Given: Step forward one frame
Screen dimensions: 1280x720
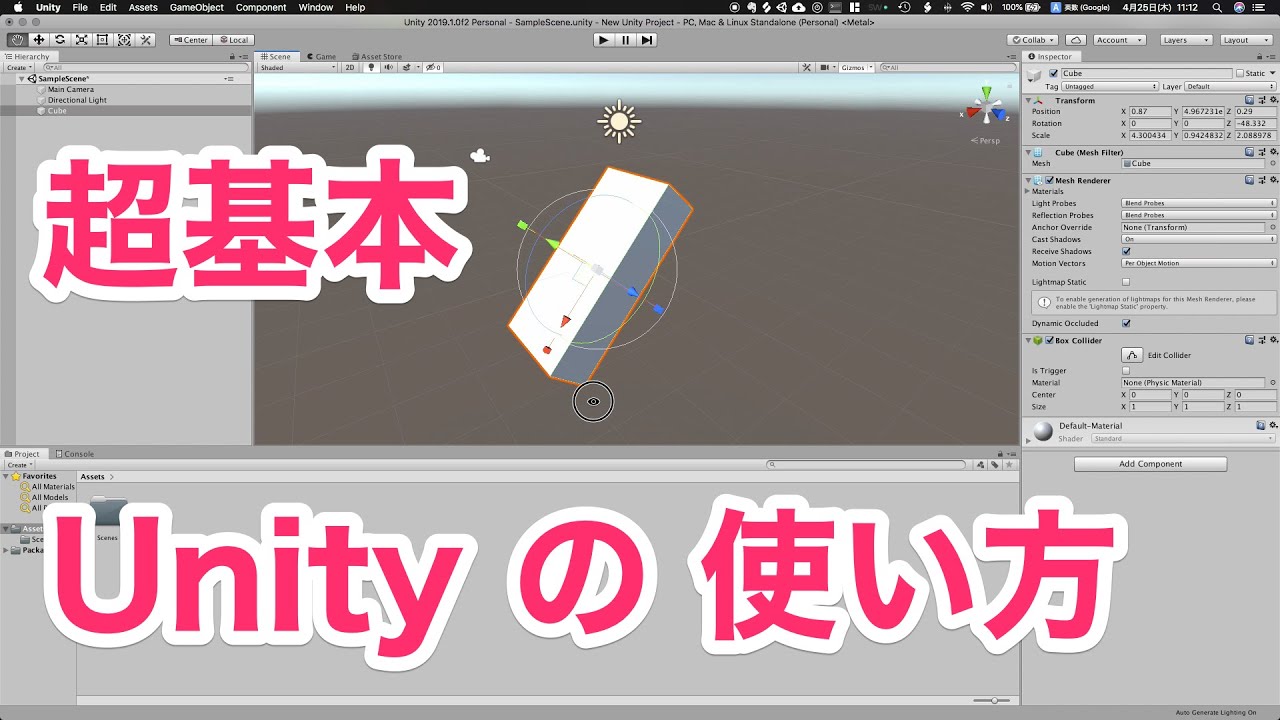Looking at the screenshot, I should tap(647, 40).
